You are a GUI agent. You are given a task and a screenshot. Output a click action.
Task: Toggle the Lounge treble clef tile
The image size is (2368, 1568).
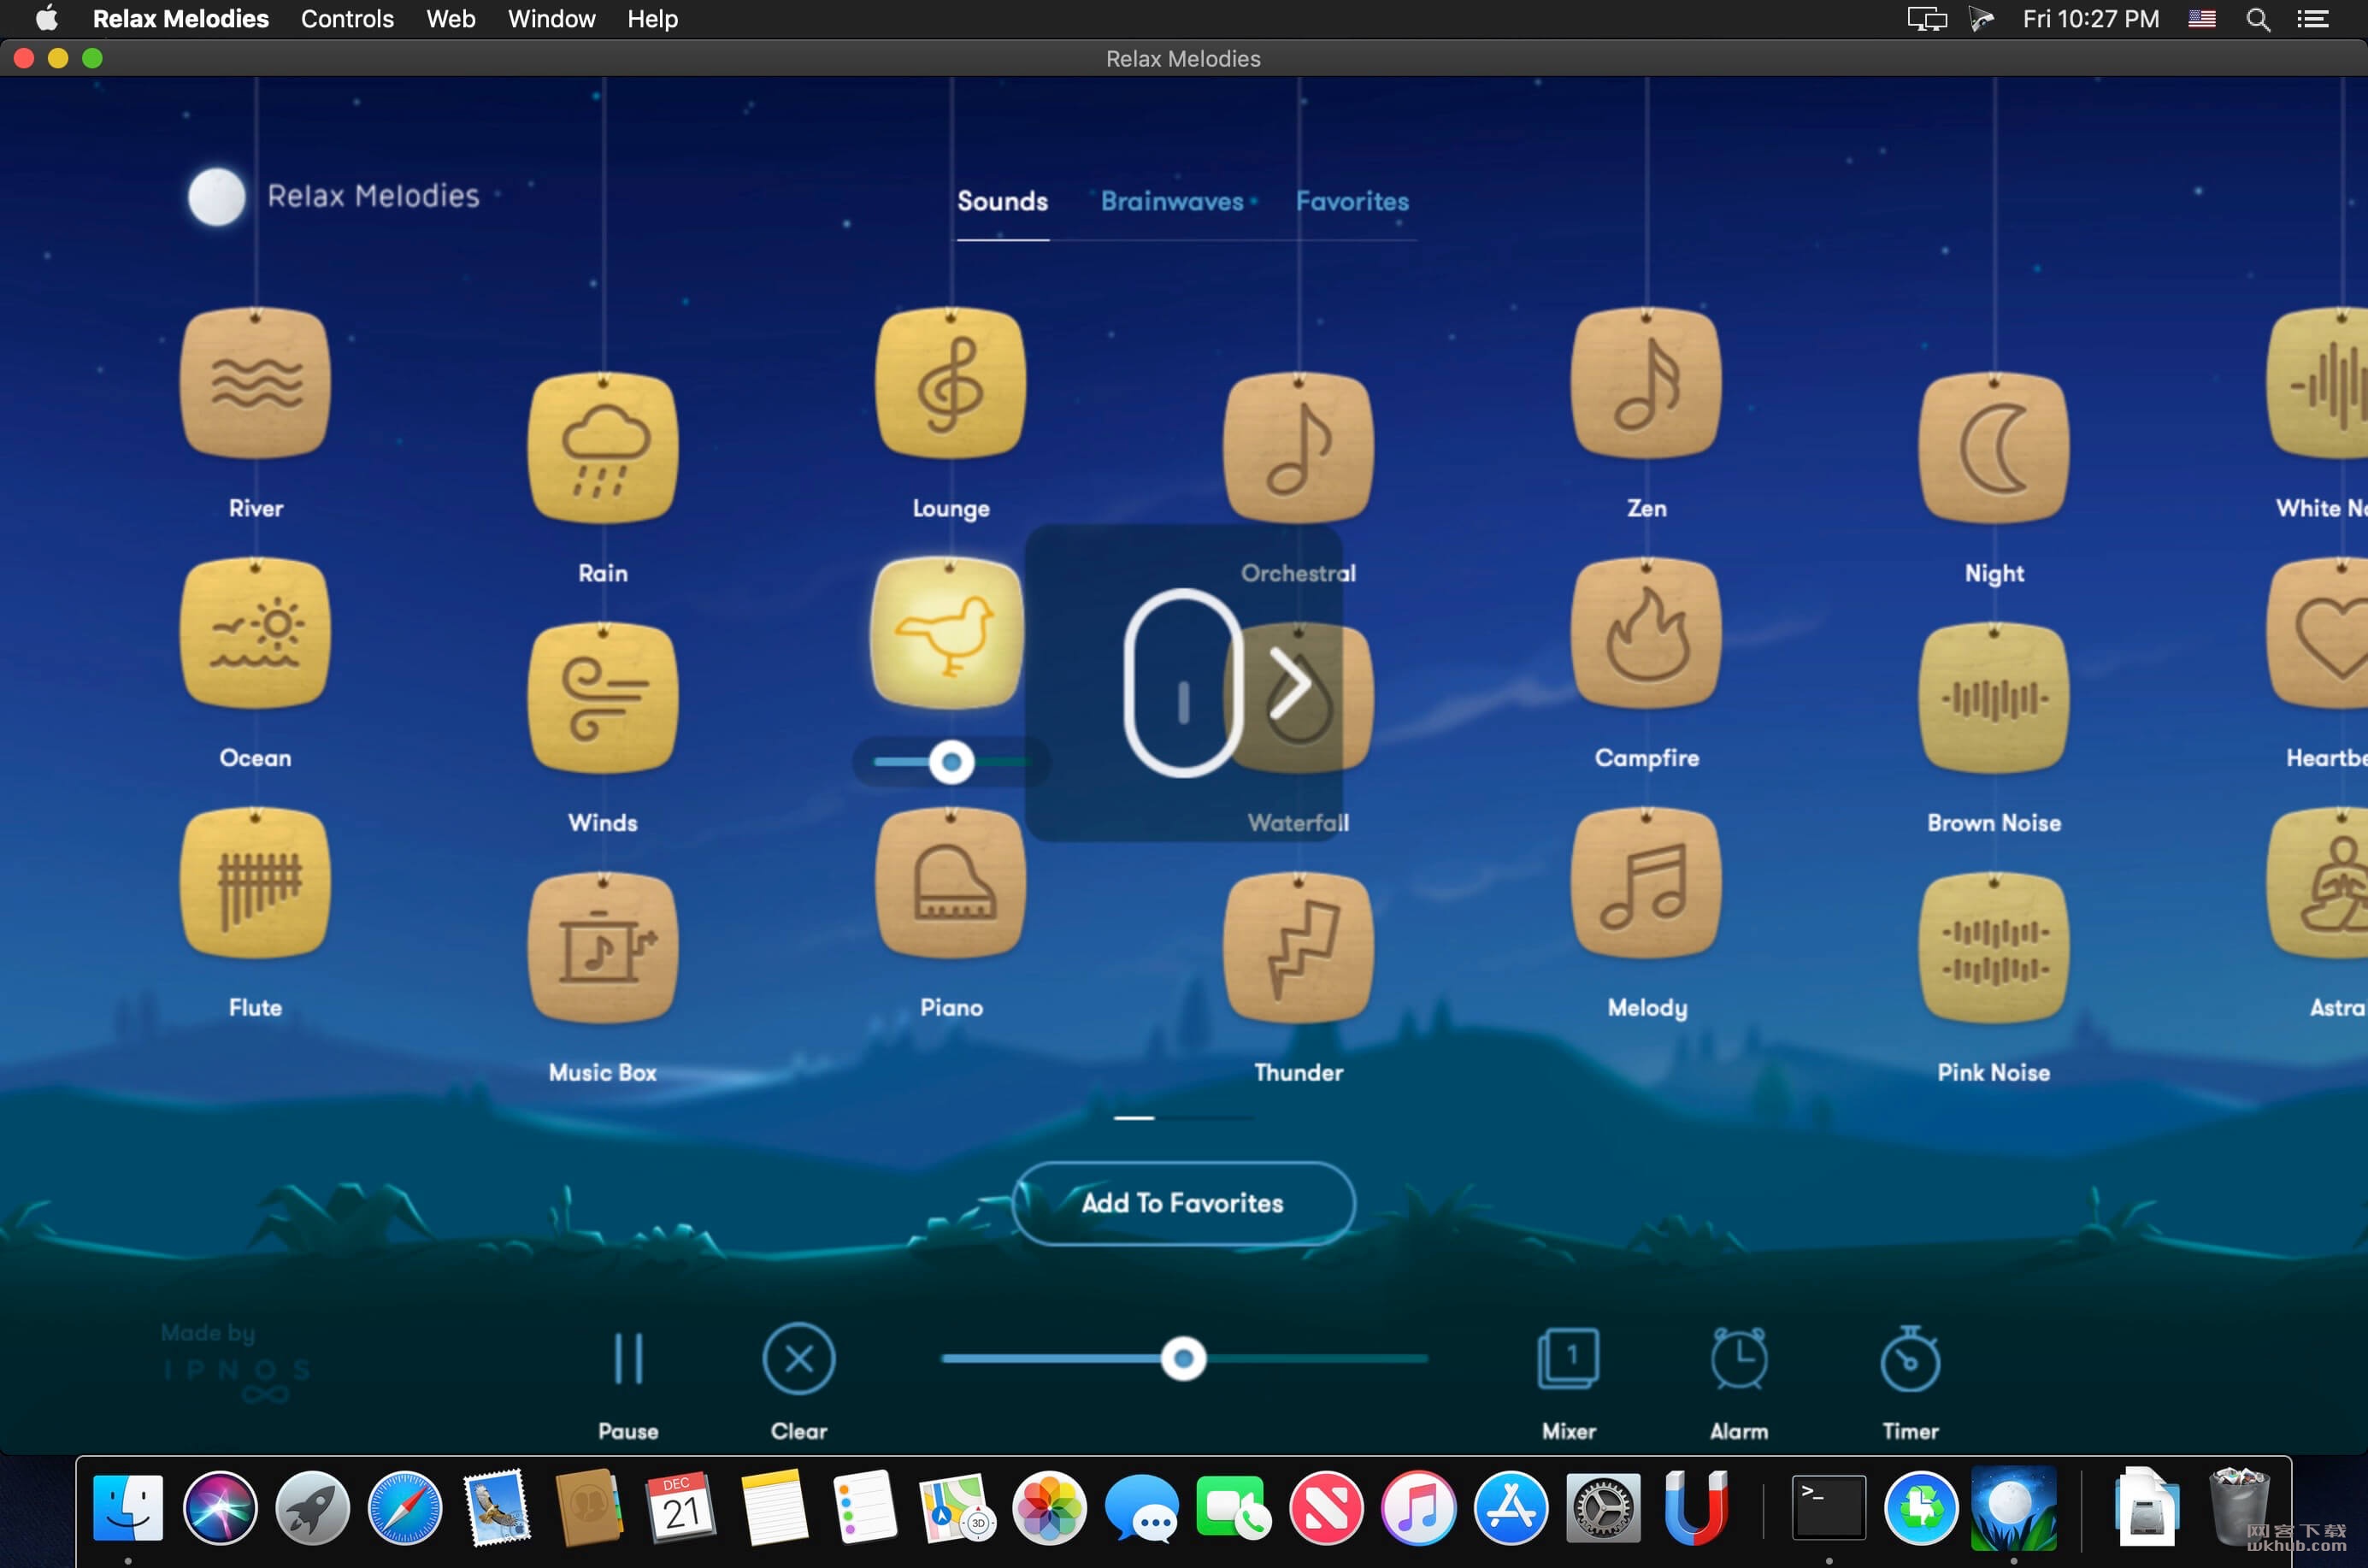pos(951,383)
